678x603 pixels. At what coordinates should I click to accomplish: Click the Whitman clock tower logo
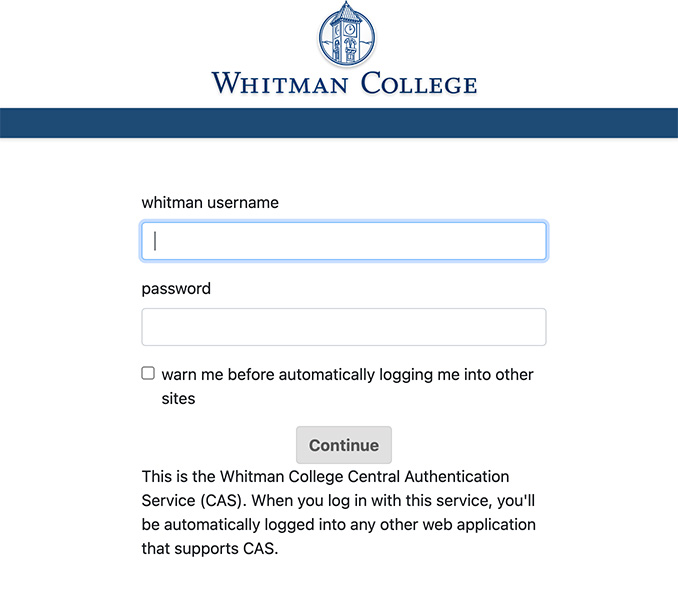[344, 35]
